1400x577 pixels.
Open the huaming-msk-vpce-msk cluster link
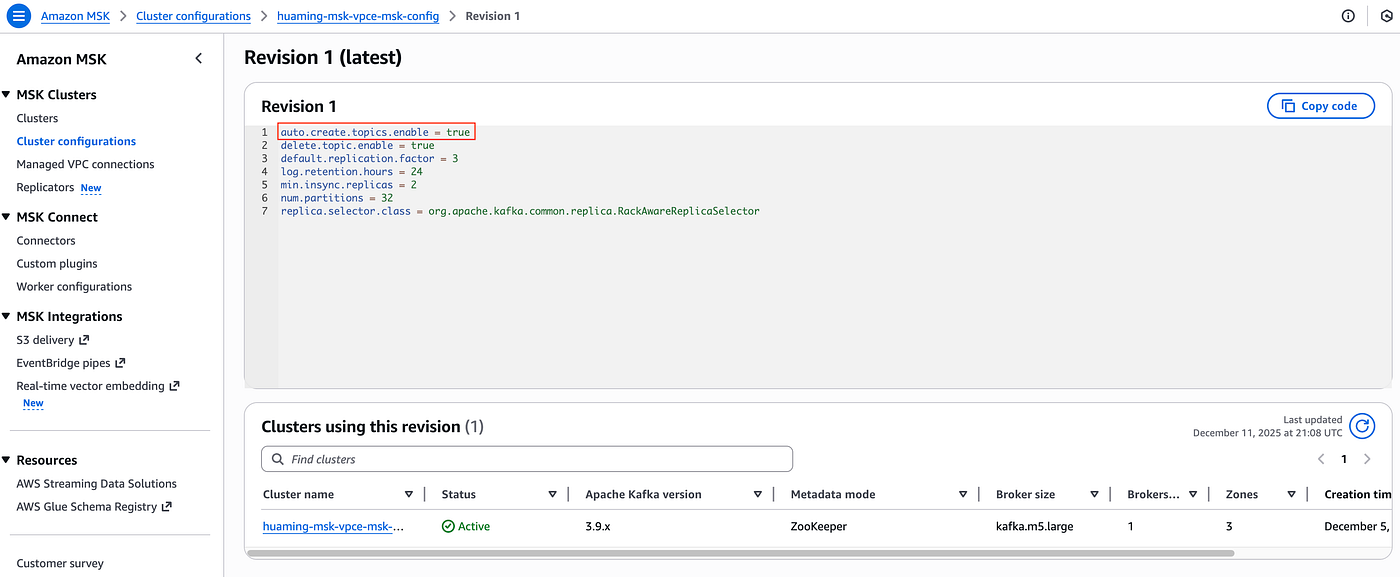click(x=334, y=526)
